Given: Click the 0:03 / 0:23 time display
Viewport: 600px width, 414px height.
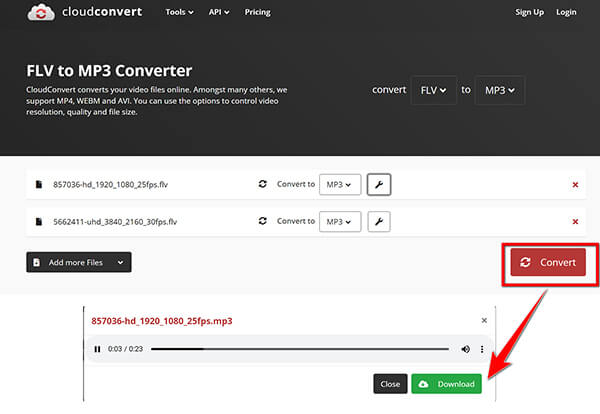Looking at the screenshot, I should point(125,349).
